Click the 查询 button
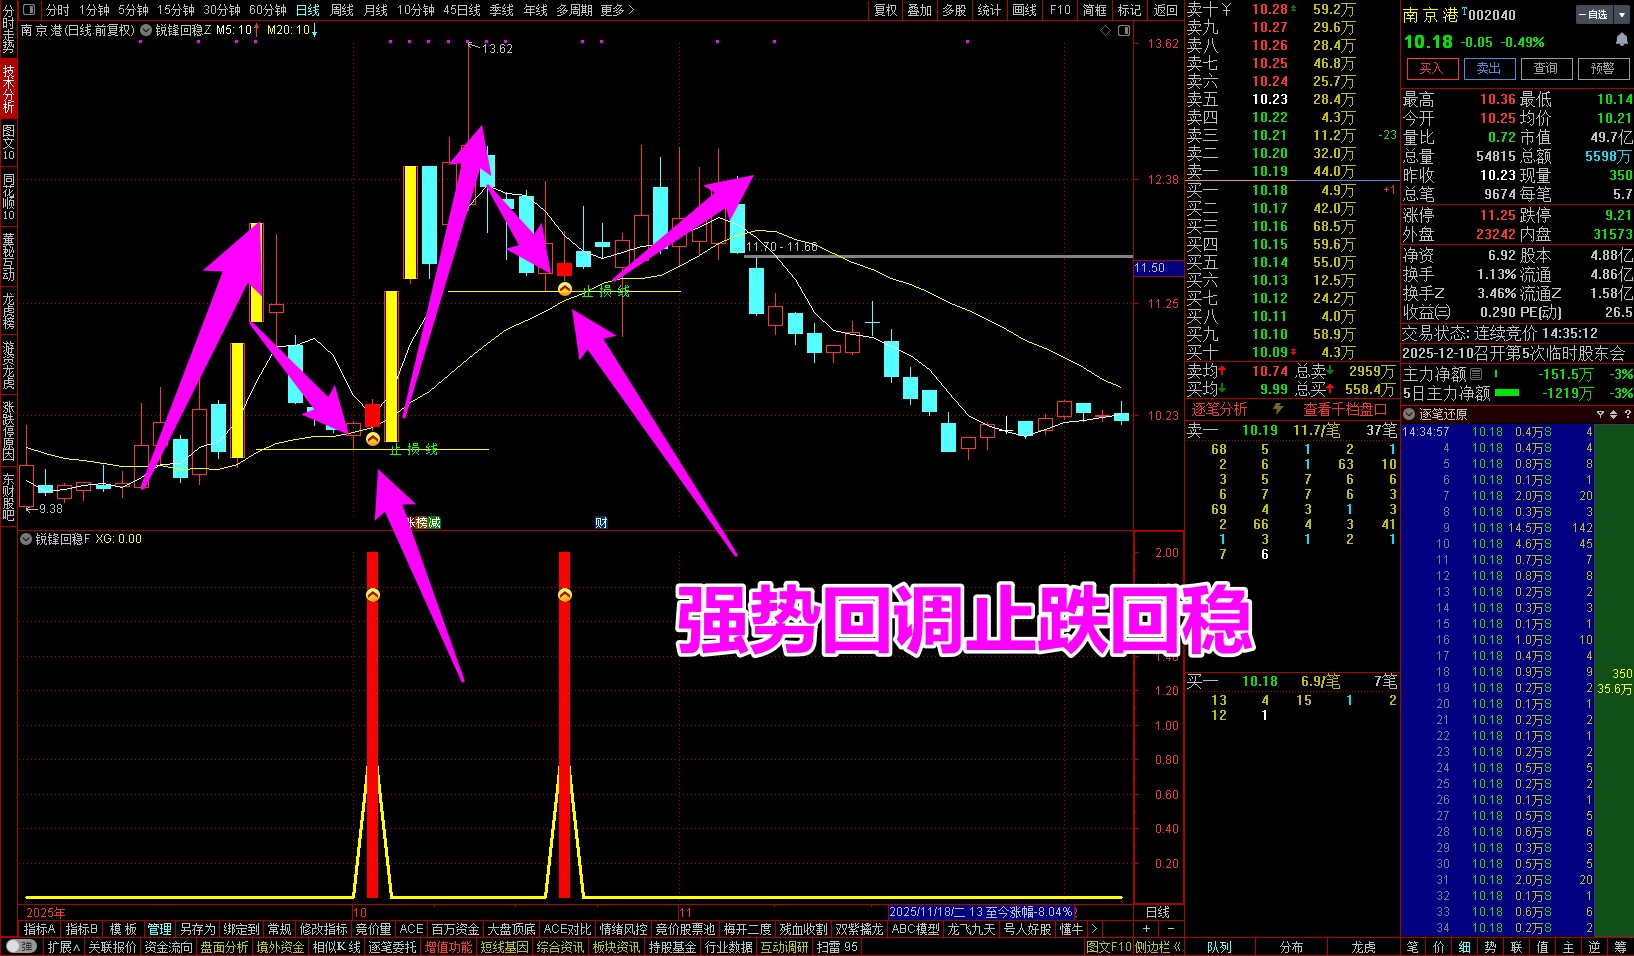 tap(1546, 68)
